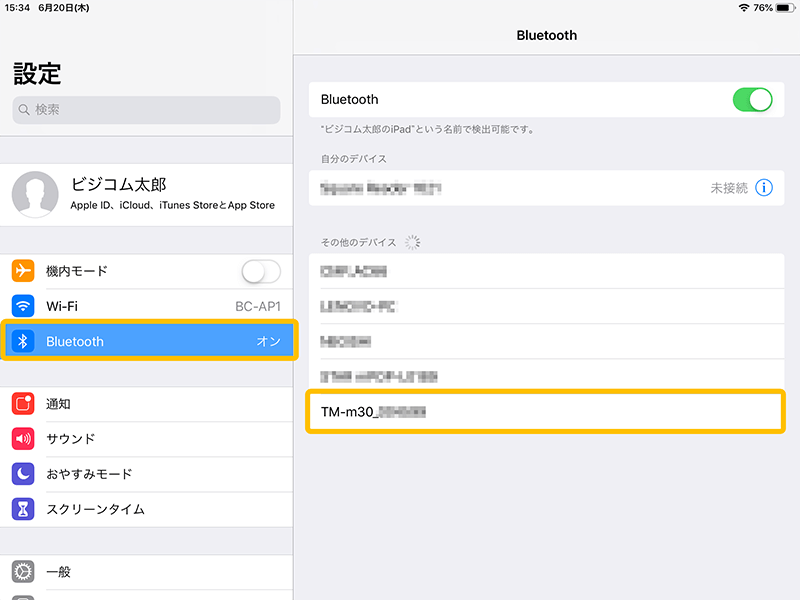The width and height of the screenshot is (800, 600).
Task: Open info for the unconnected device
Action: click(x=764, y=188)
